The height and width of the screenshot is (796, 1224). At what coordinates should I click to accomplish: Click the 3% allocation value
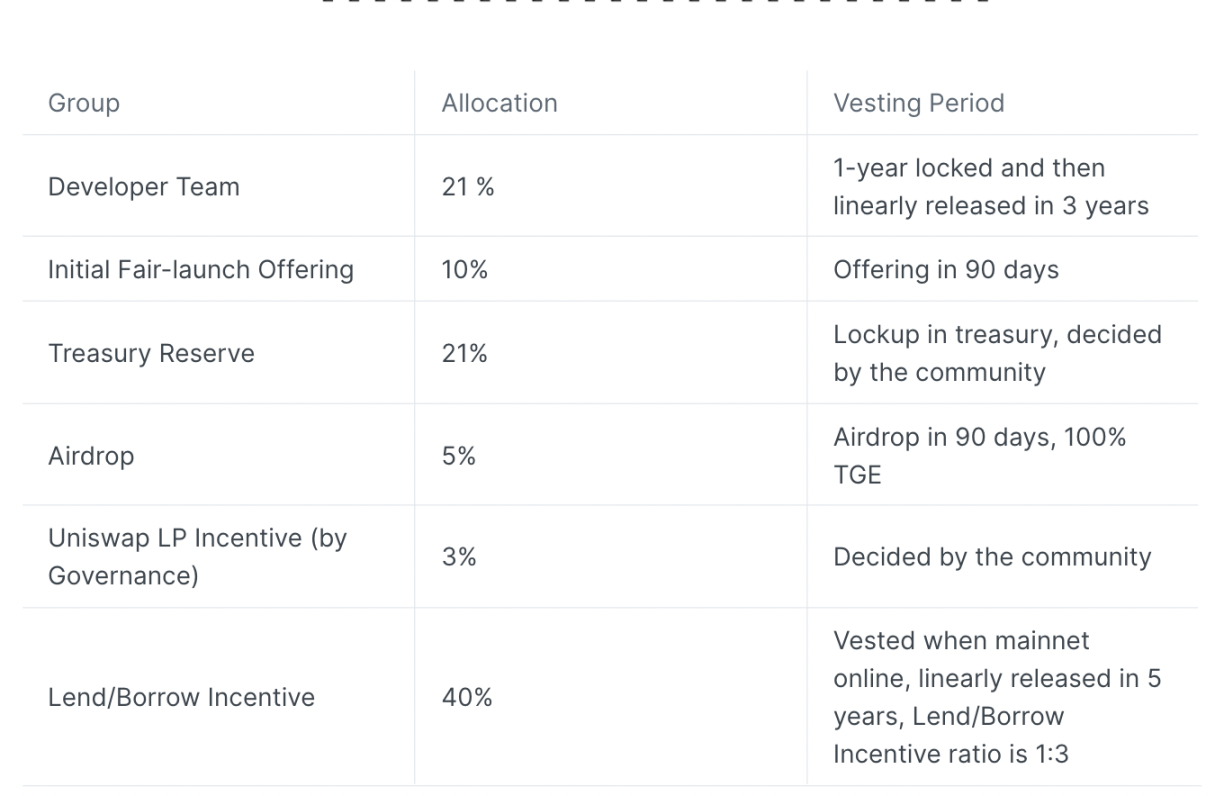(459, 557)
